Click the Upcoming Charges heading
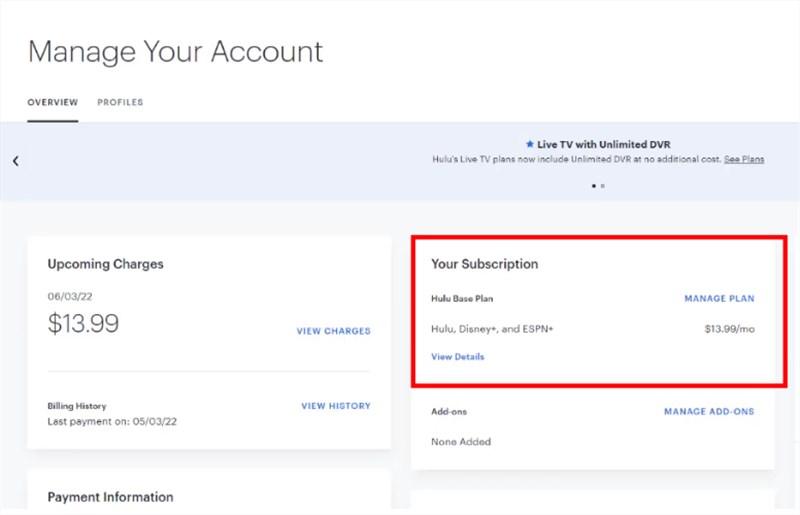 tap(106, 264)
